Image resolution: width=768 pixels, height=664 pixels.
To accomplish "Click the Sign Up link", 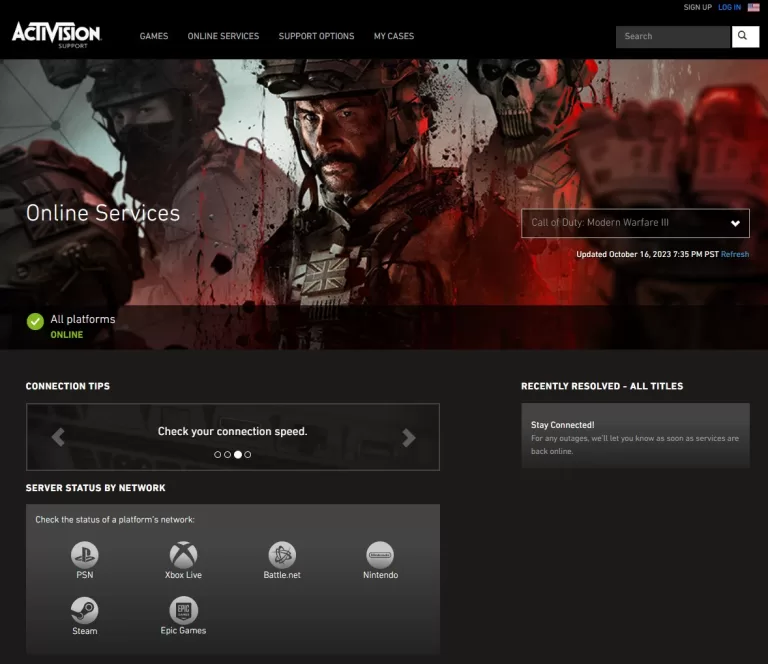I will [697, 7].
